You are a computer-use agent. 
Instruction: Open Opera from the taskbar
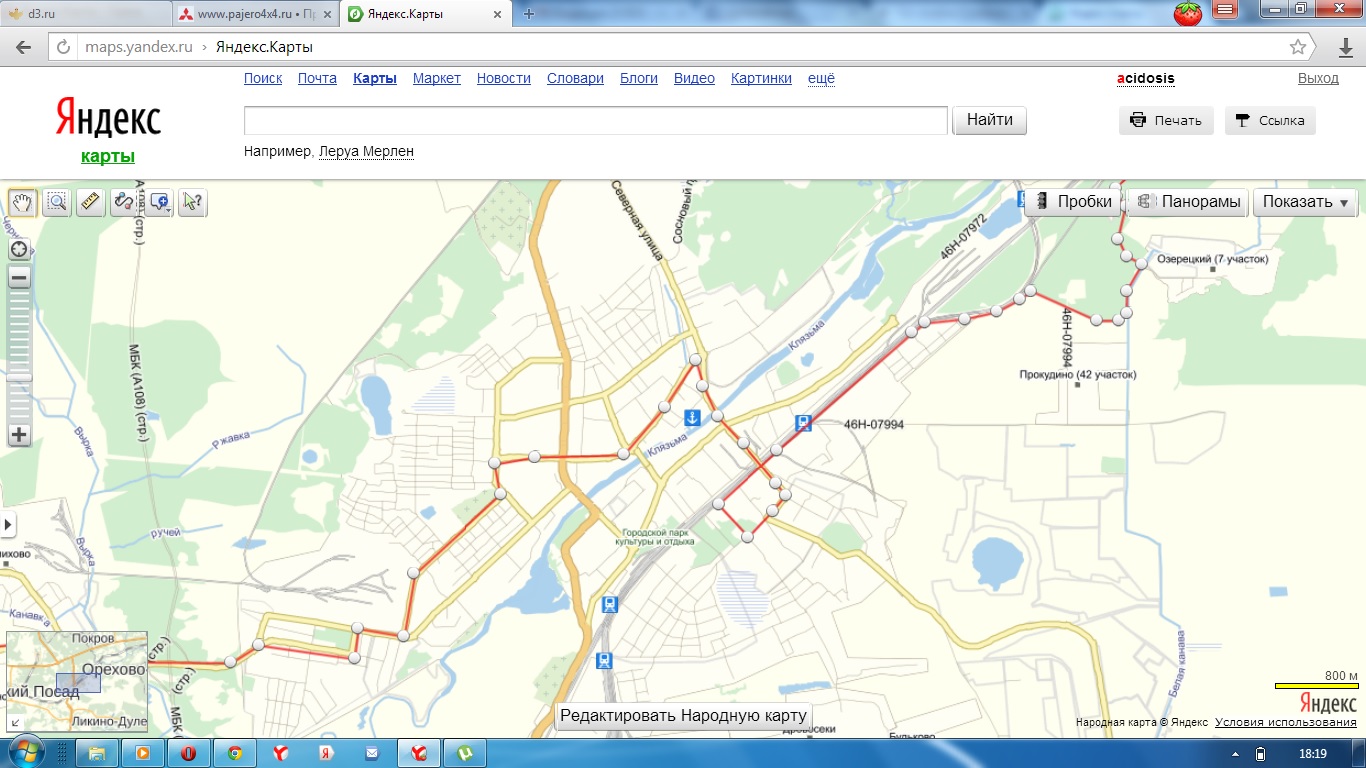point(187,753)
